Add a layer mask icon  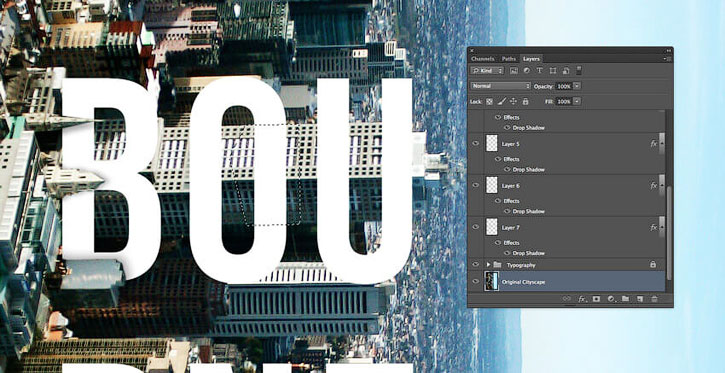596,299
